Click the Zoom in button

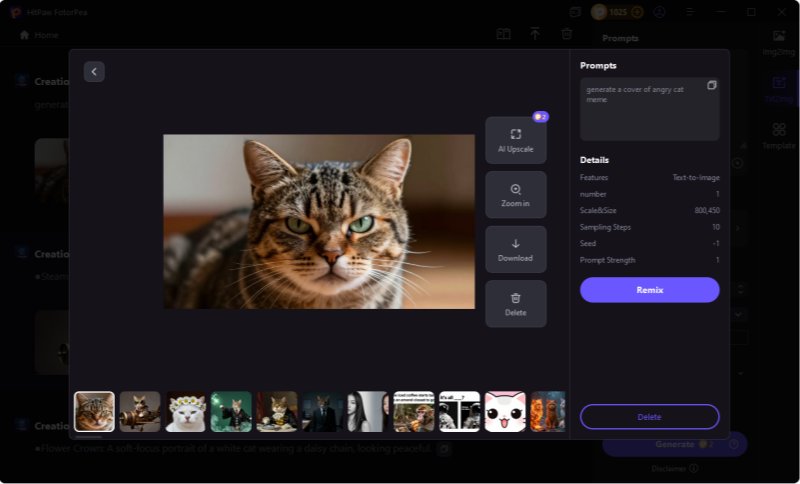(x=516, y=195)
